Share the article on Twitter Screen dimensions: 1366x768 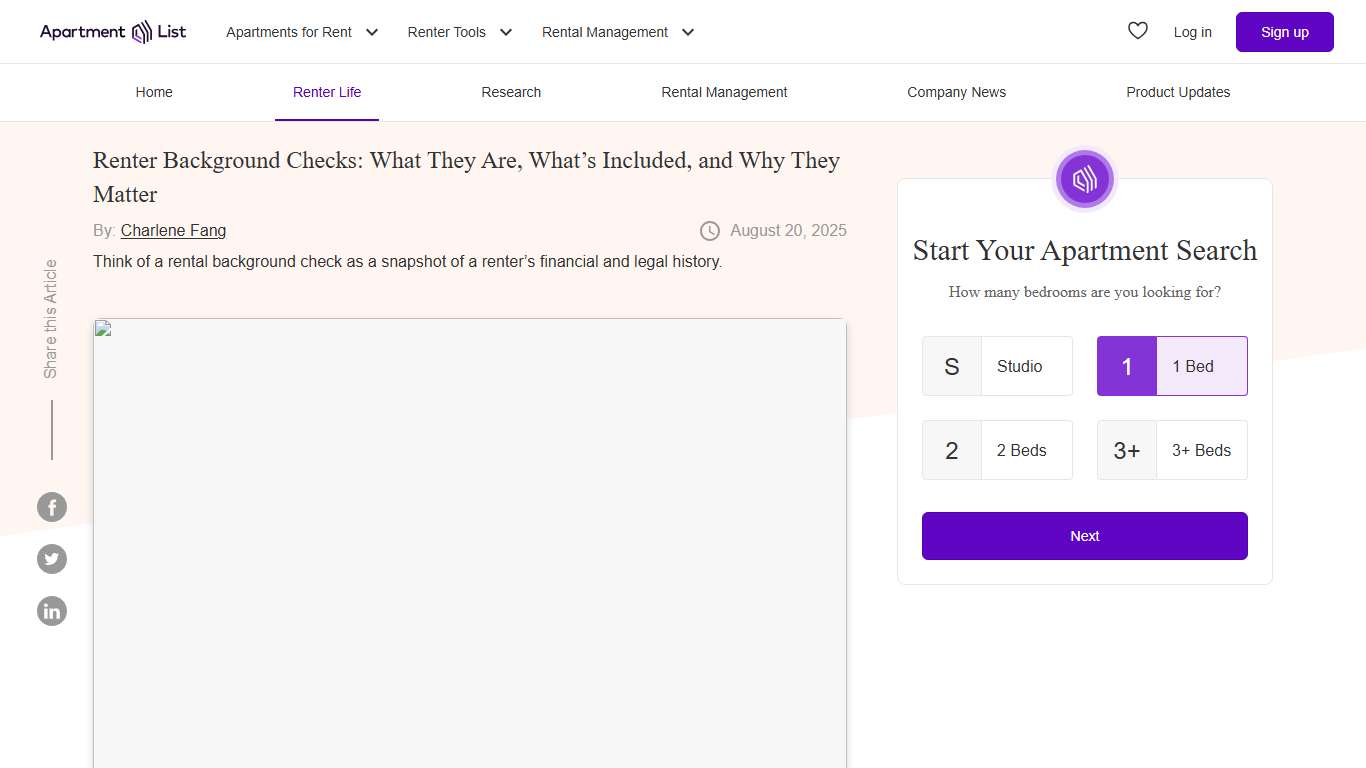pos(52,559)
